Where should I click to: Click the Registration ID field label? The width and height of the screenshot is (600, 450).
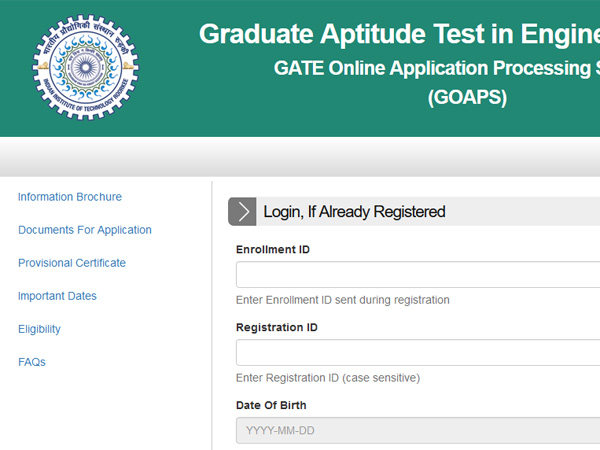click(277, 327)
